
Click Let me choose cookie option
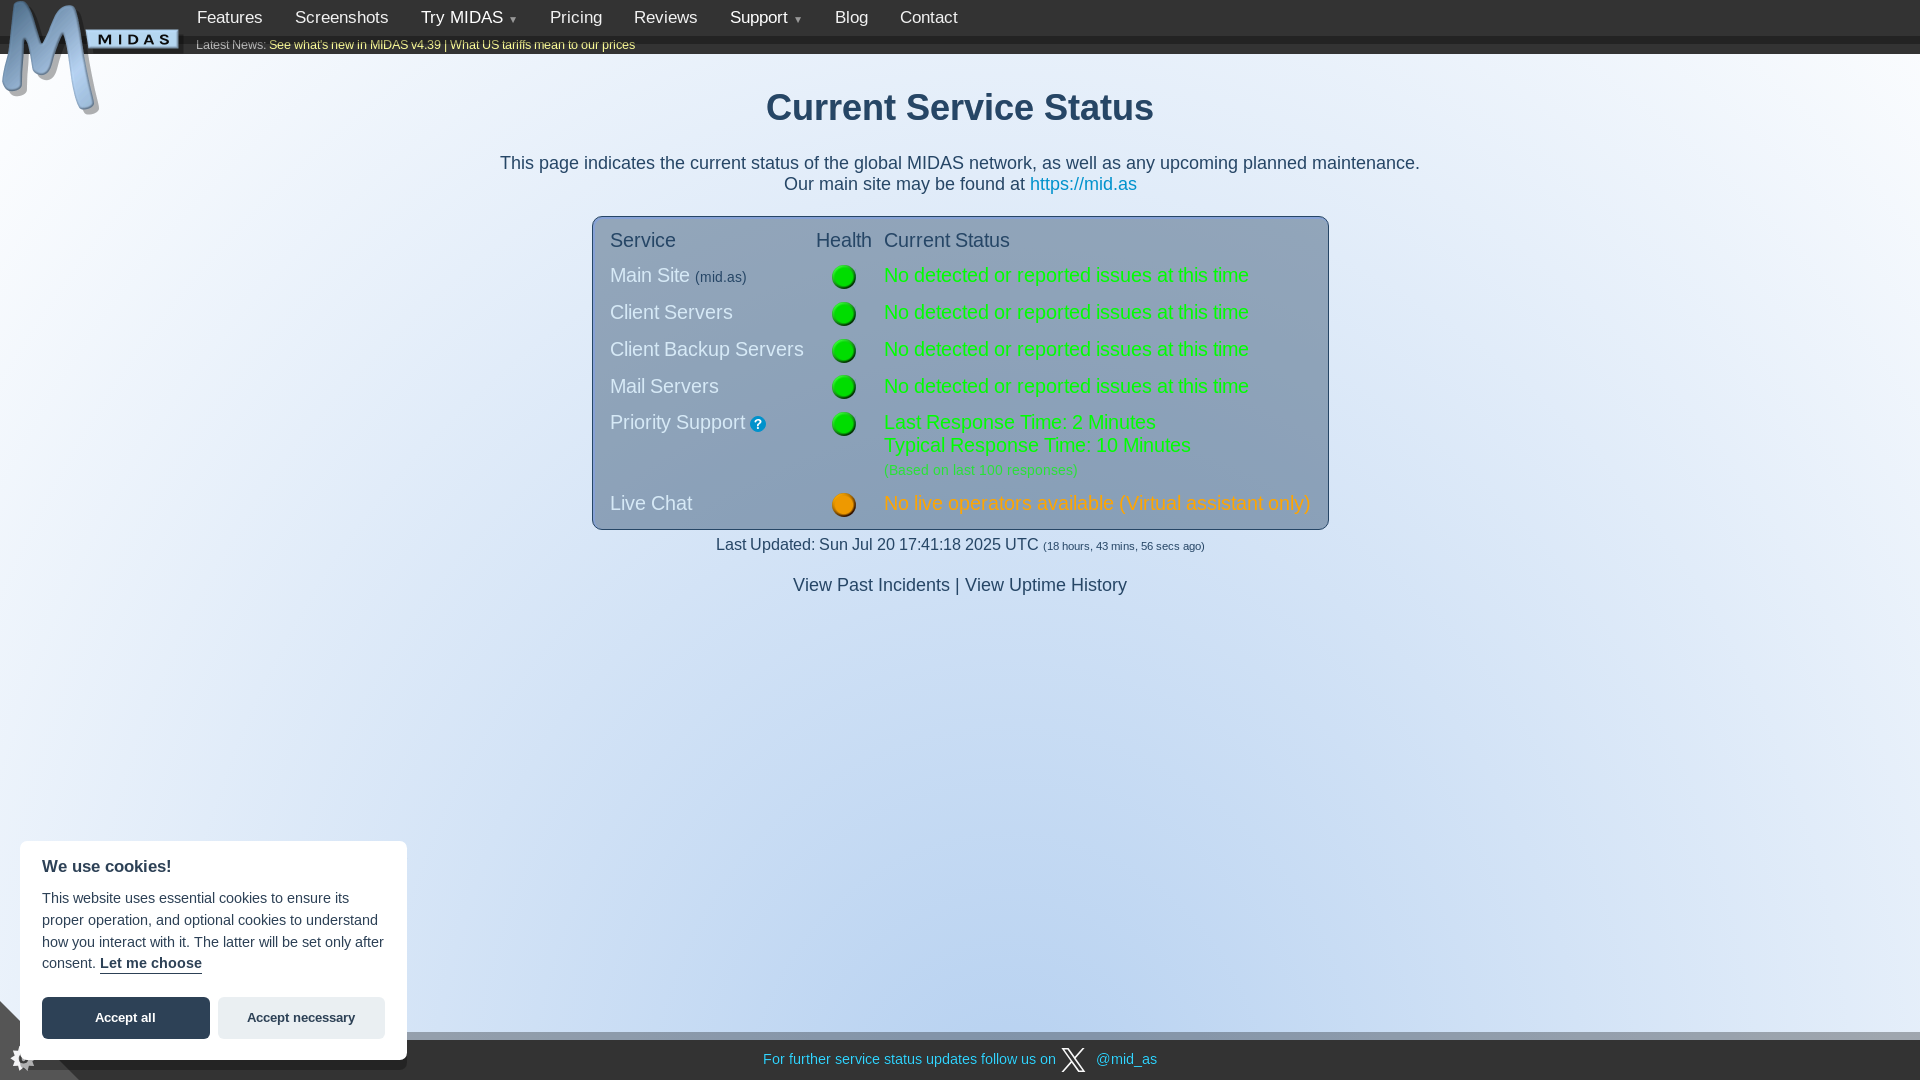click(x=151, y=963)
